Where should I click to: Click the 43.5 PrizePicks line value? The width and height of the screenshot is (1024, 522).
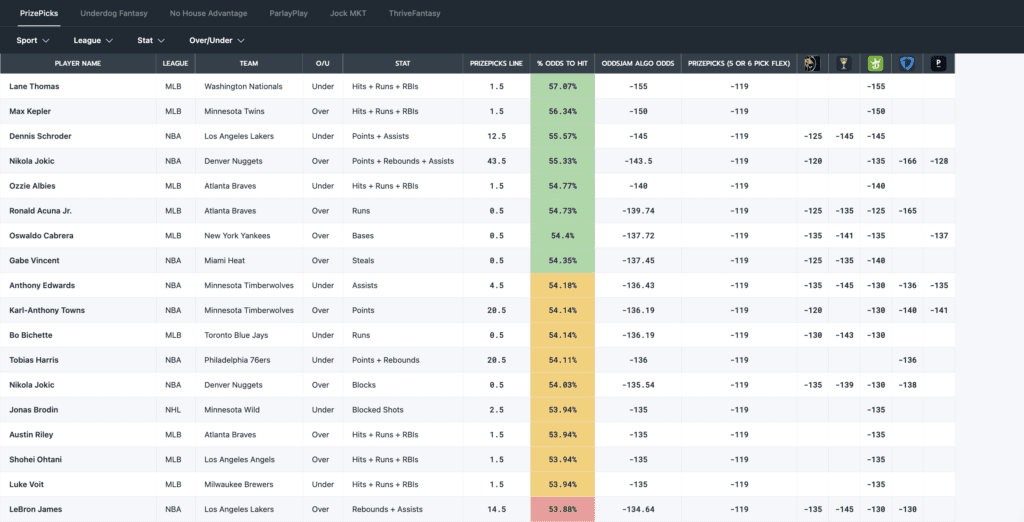click(496, 161)
